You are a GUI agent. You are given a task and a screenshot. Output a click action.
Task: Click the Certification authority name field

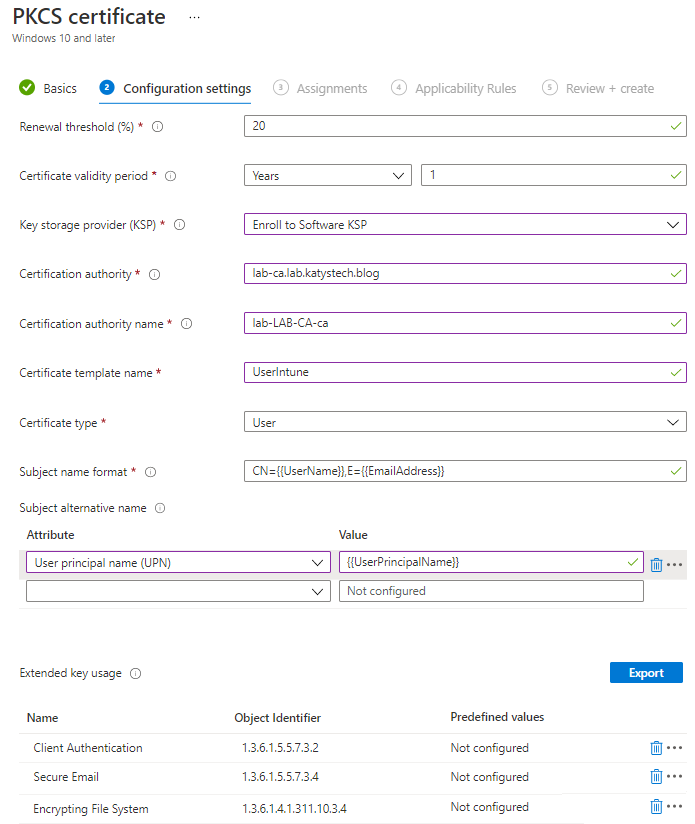pos(465,324)
